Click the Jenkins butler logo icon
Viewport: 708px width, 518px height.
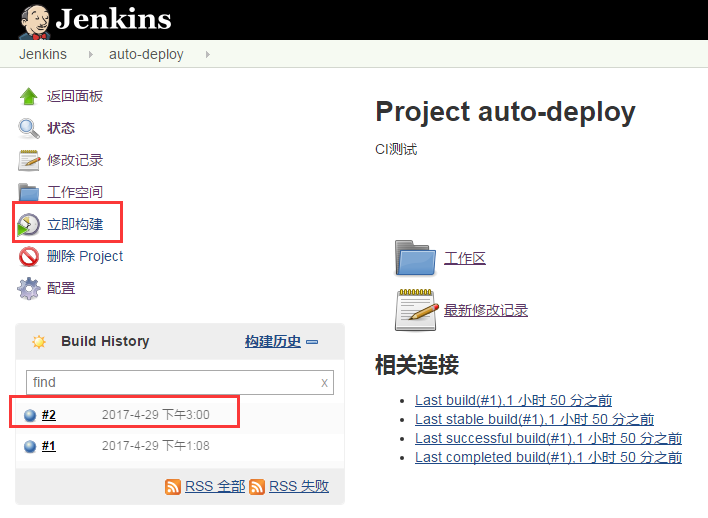(35, 21)
